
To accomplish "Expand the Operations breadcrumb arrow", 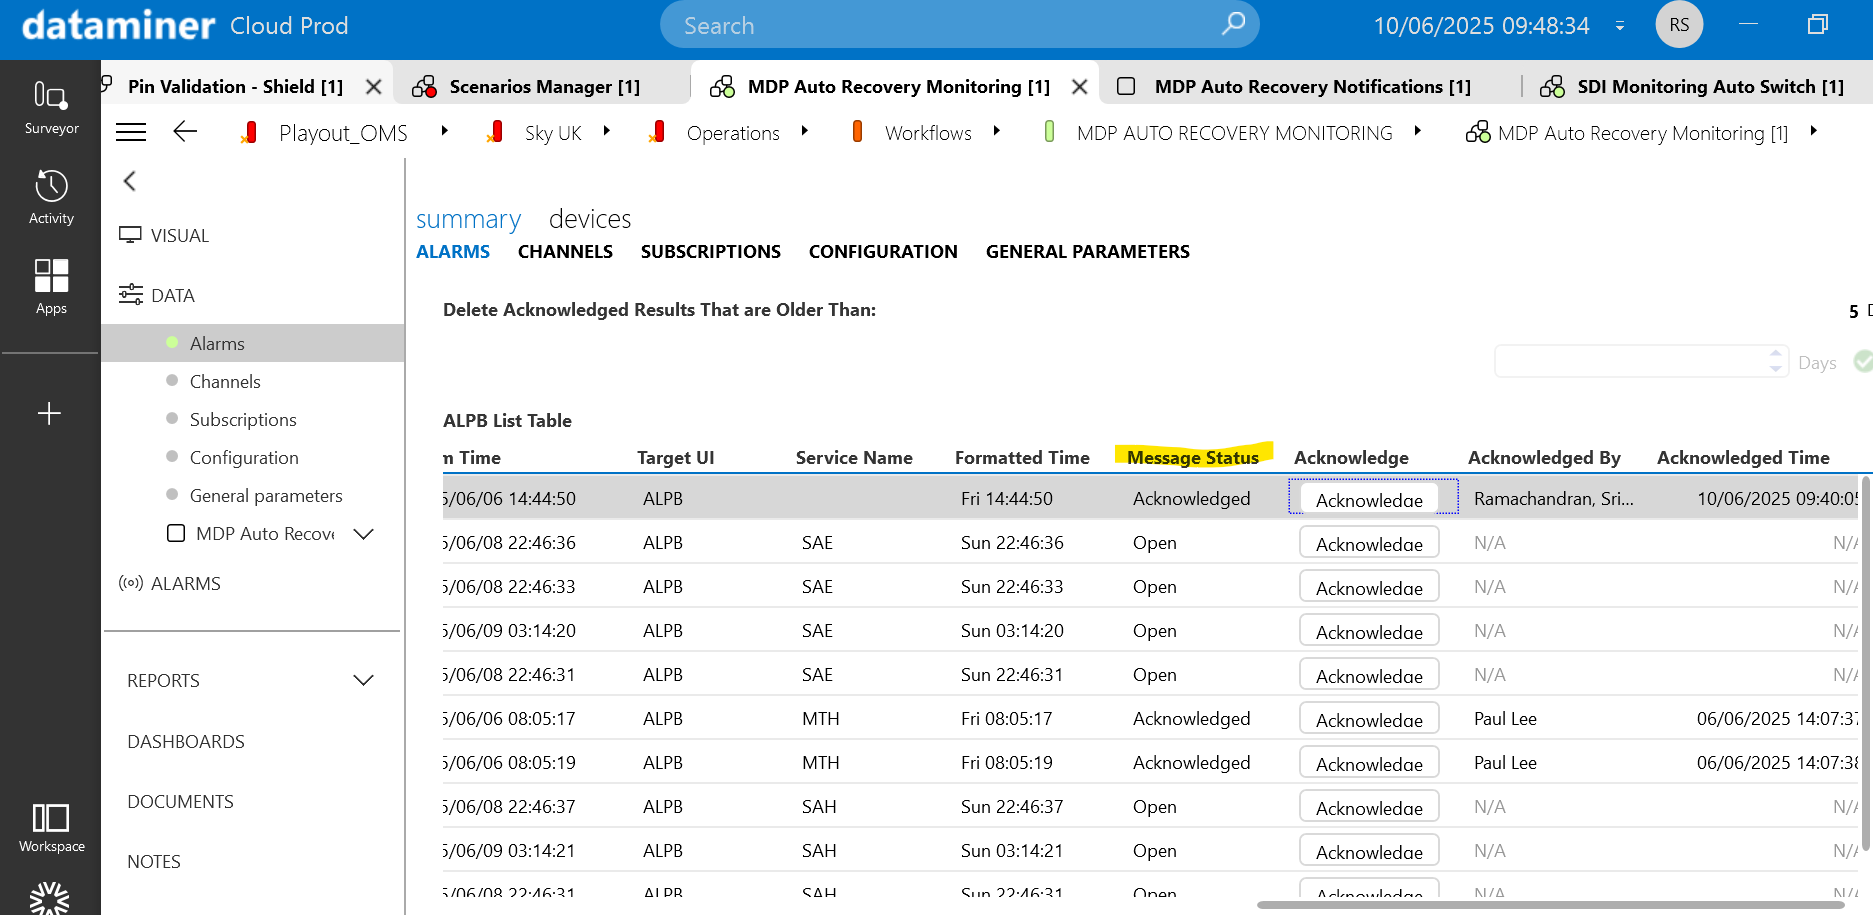I will pos(804,131).
